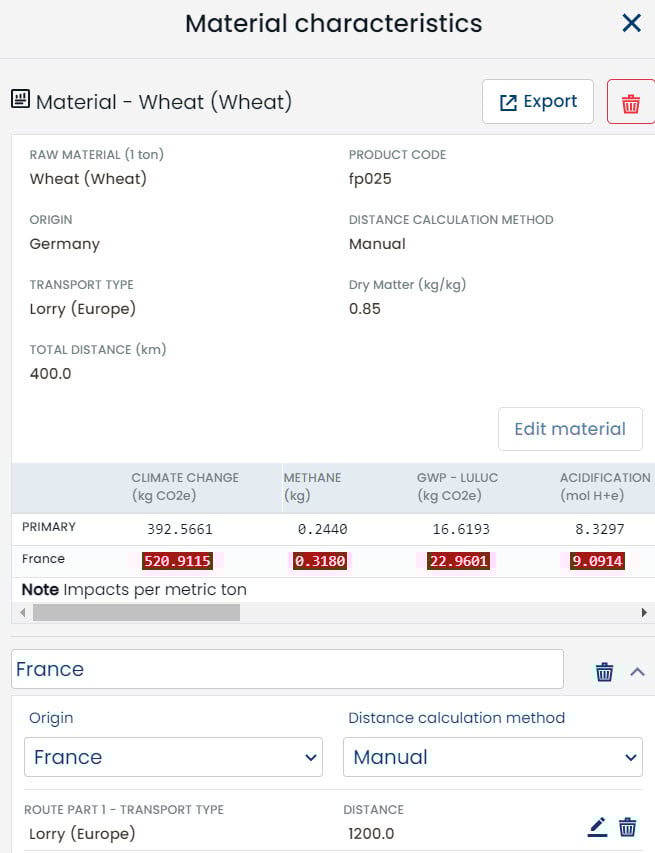Screen dimensions: 655x853
Task: Select the France row label in impacts table
Action: [43, 559]
